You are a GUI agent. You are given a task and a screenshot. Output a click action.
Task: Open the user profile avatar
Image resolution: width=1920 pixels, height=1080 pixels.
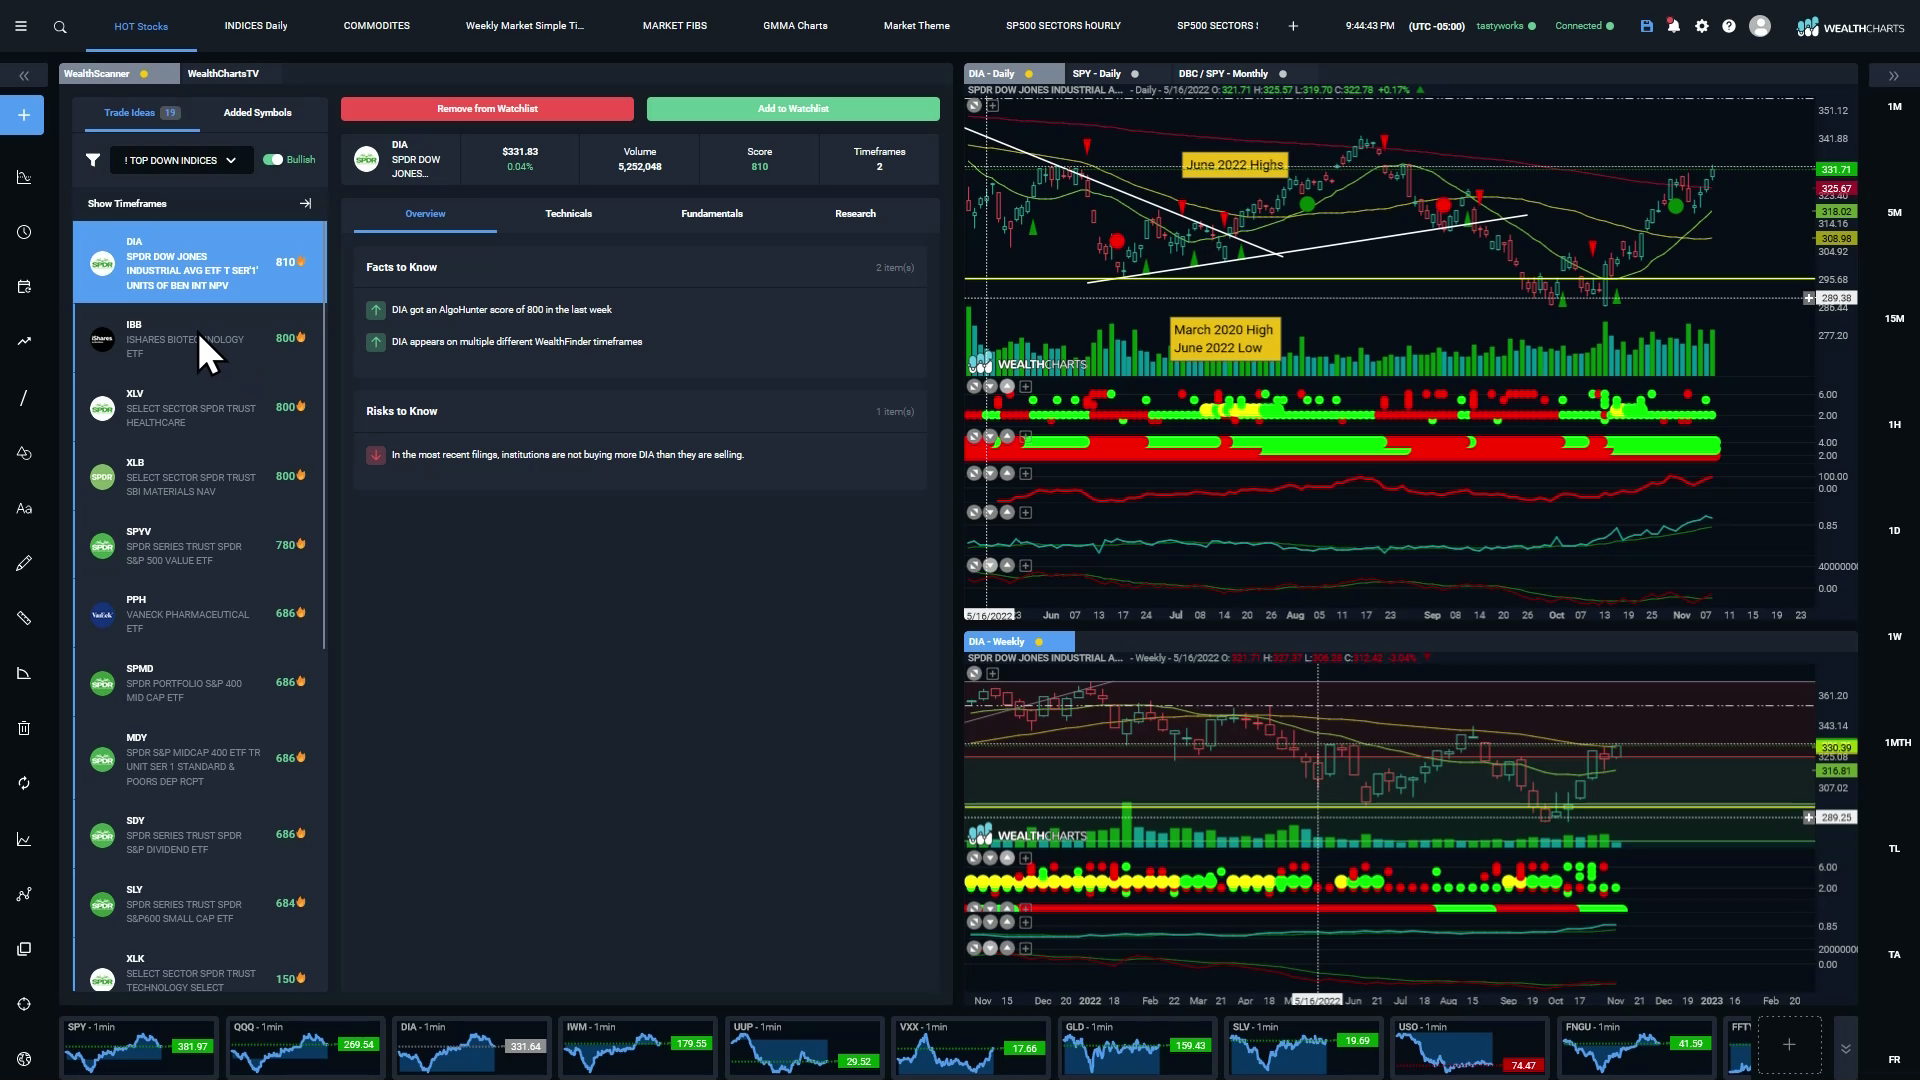(1760, 26)
